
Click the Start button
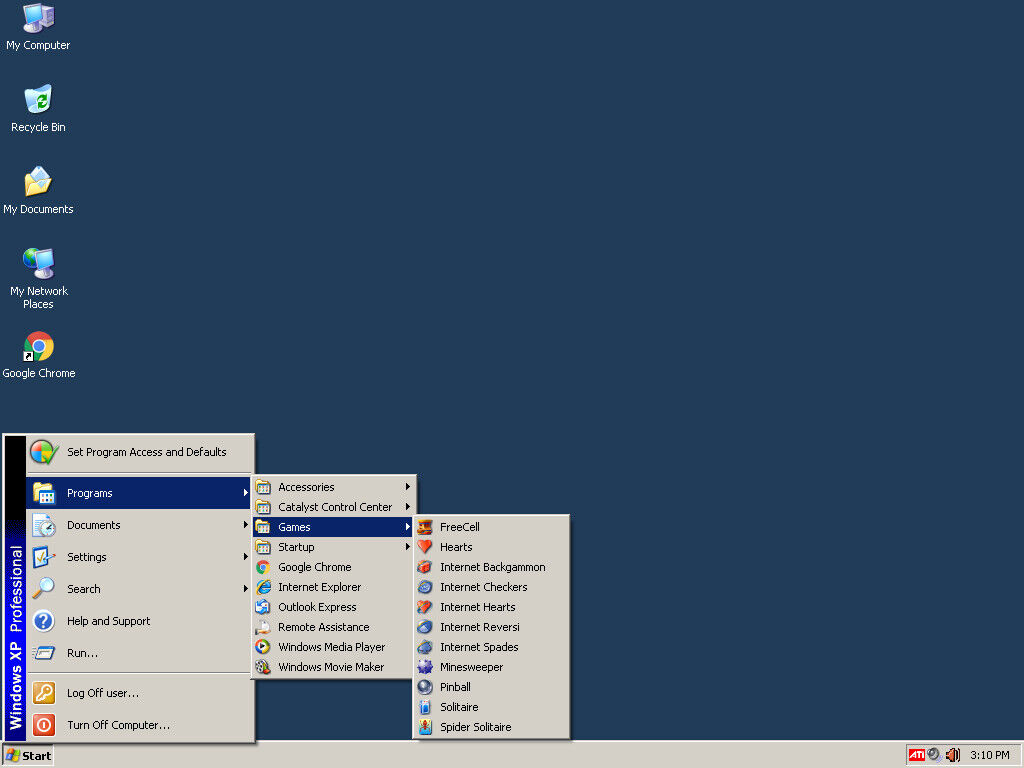28,755
